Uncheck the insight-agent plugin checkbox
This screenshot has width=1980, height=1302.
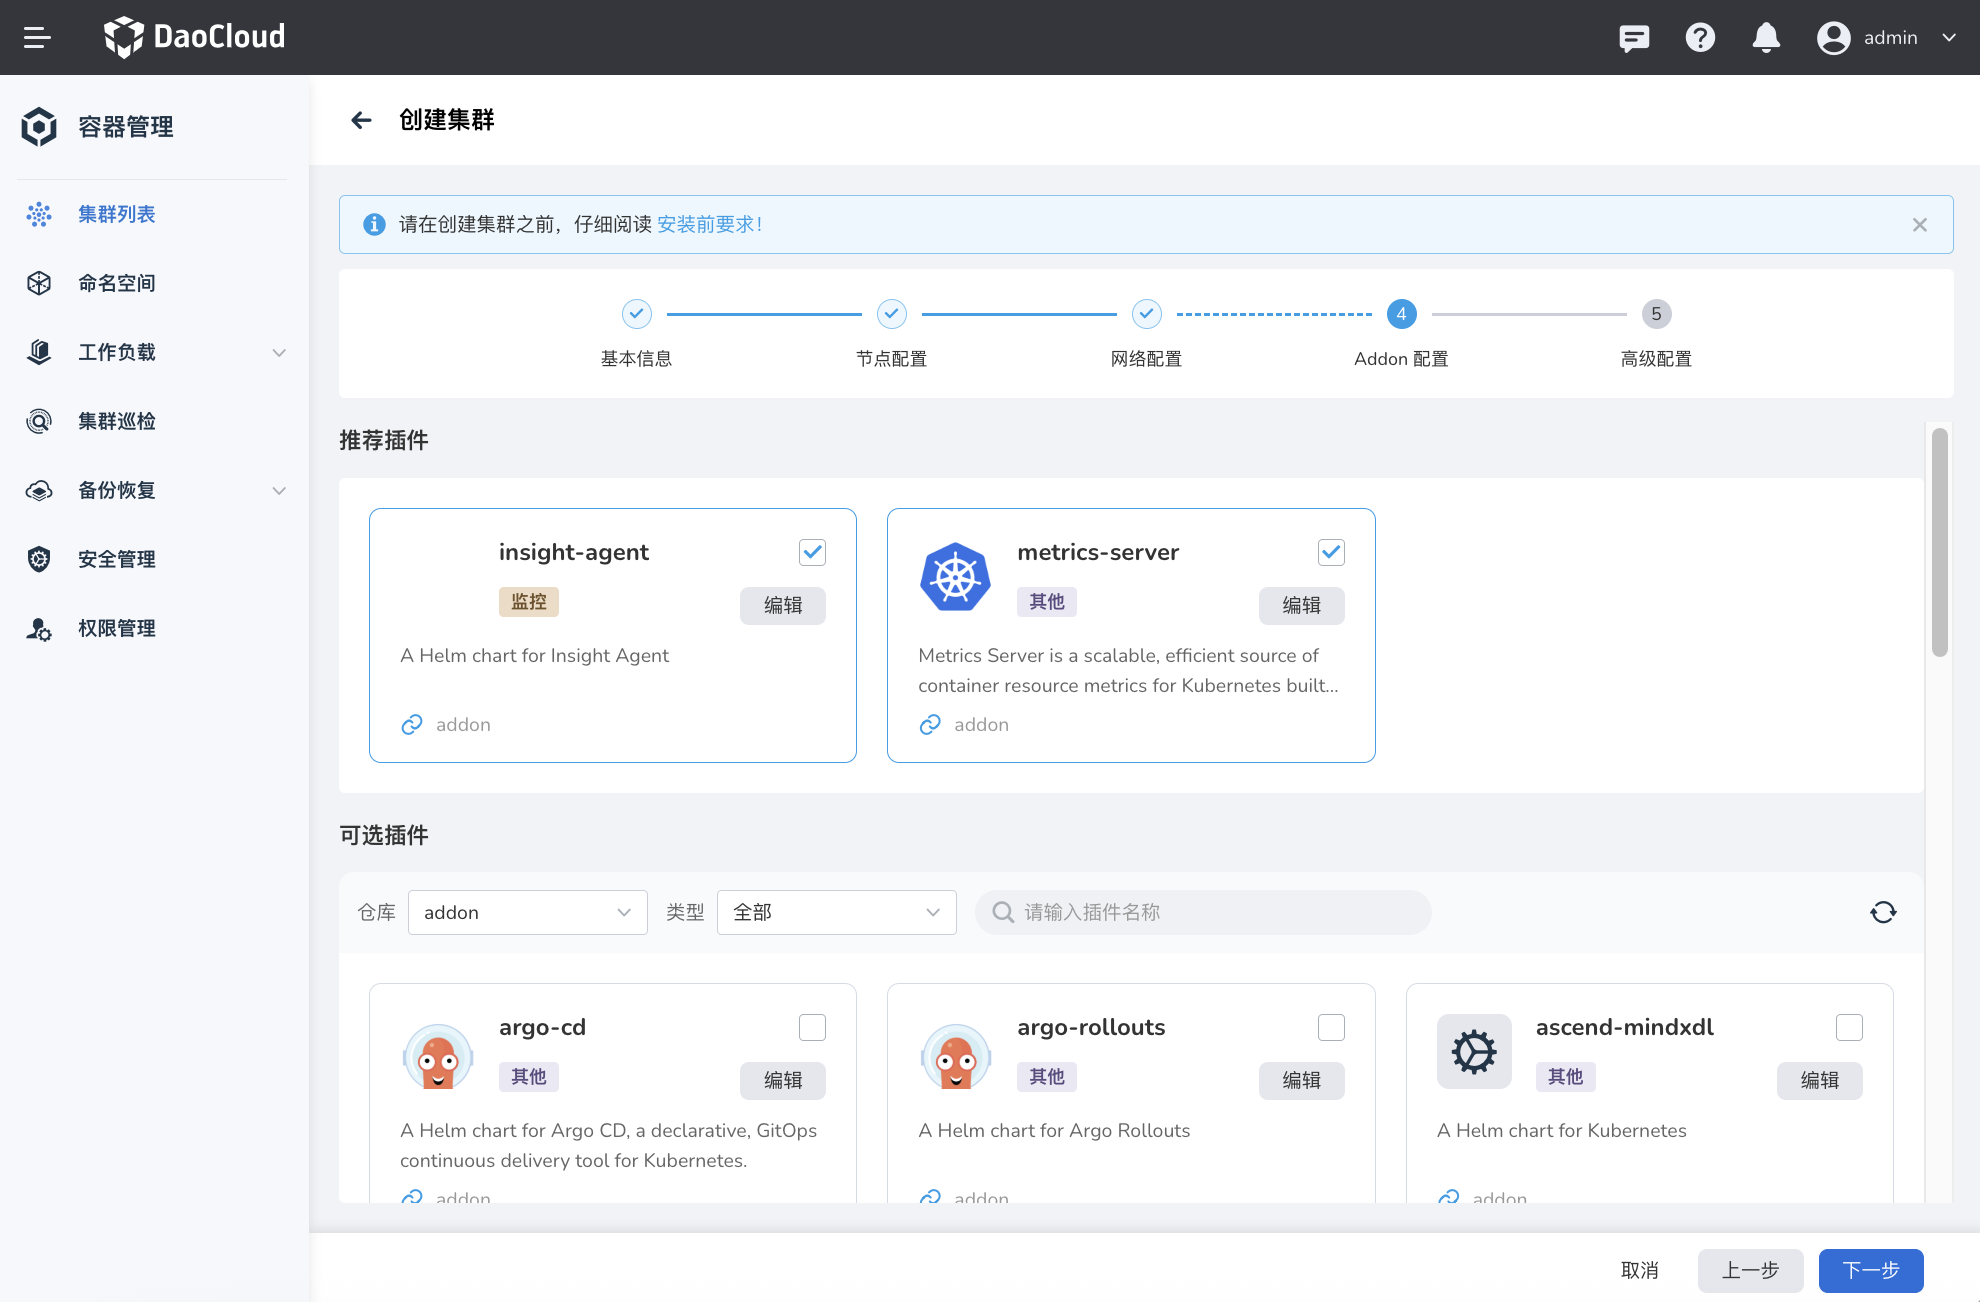tap(812, 552)
